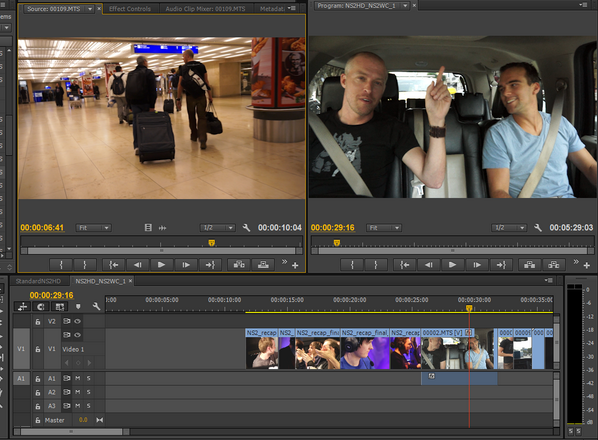Go to Out point in Source monitor
The image size is (598, 440).
(x=210, y=265)
